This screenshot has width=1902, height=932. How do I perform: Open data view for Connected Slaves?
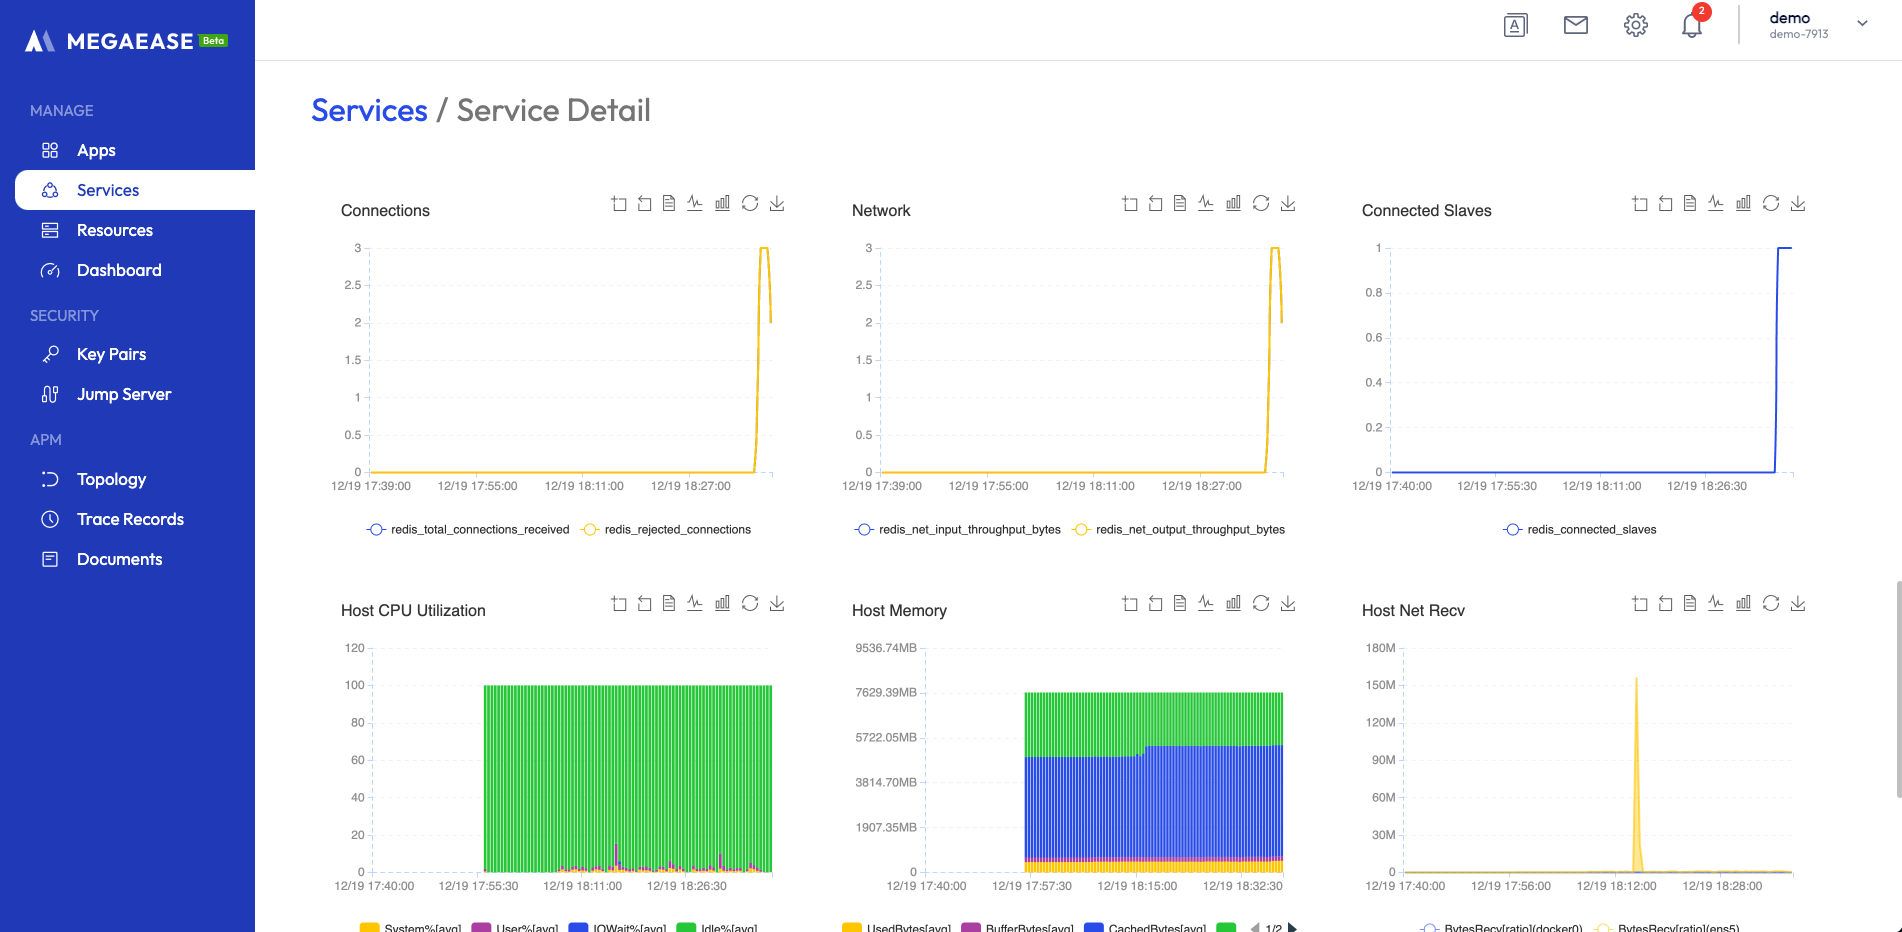(1690, 203)
